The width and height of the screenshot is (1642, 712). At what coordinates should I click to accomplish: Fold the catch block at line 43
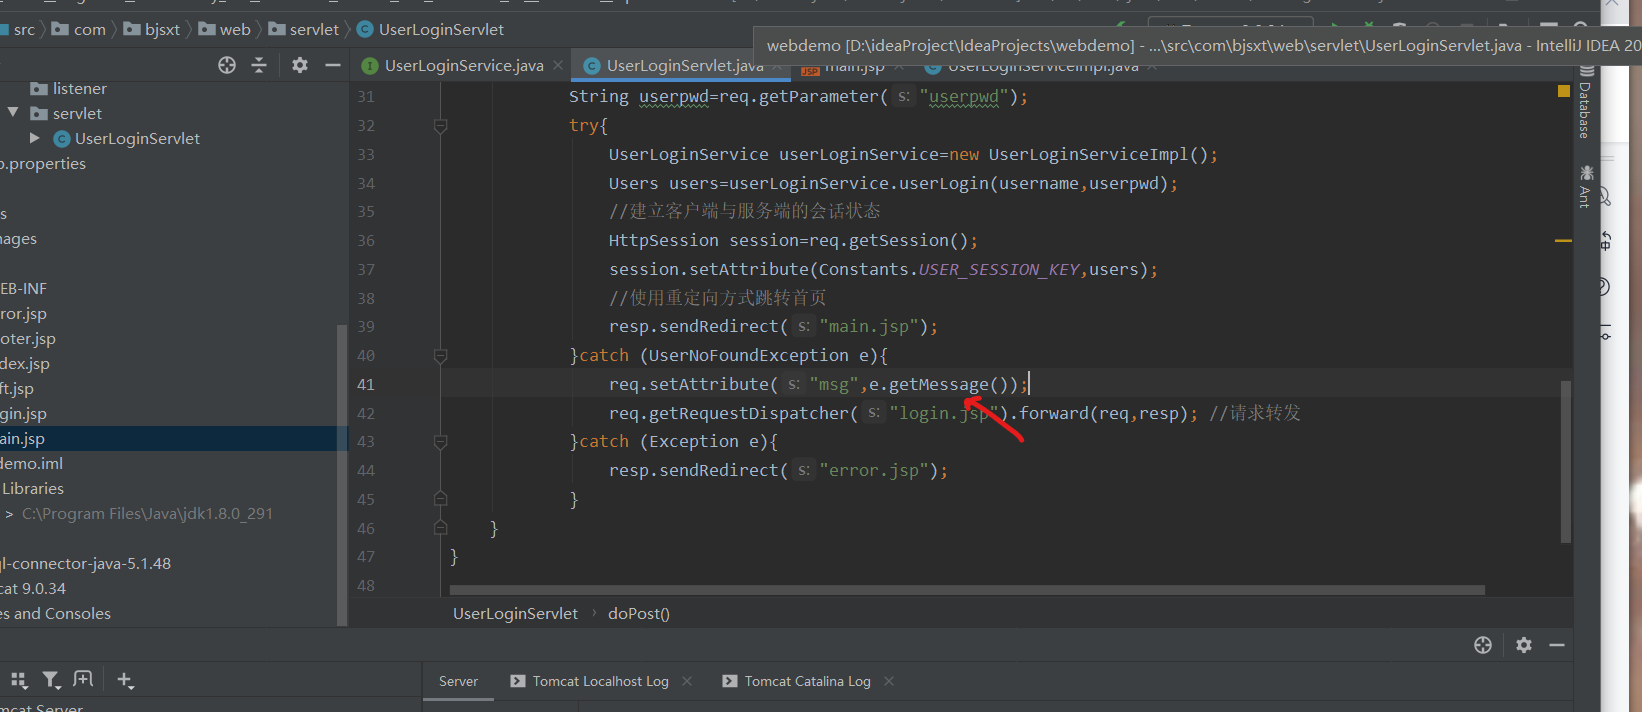pos(440,441)
